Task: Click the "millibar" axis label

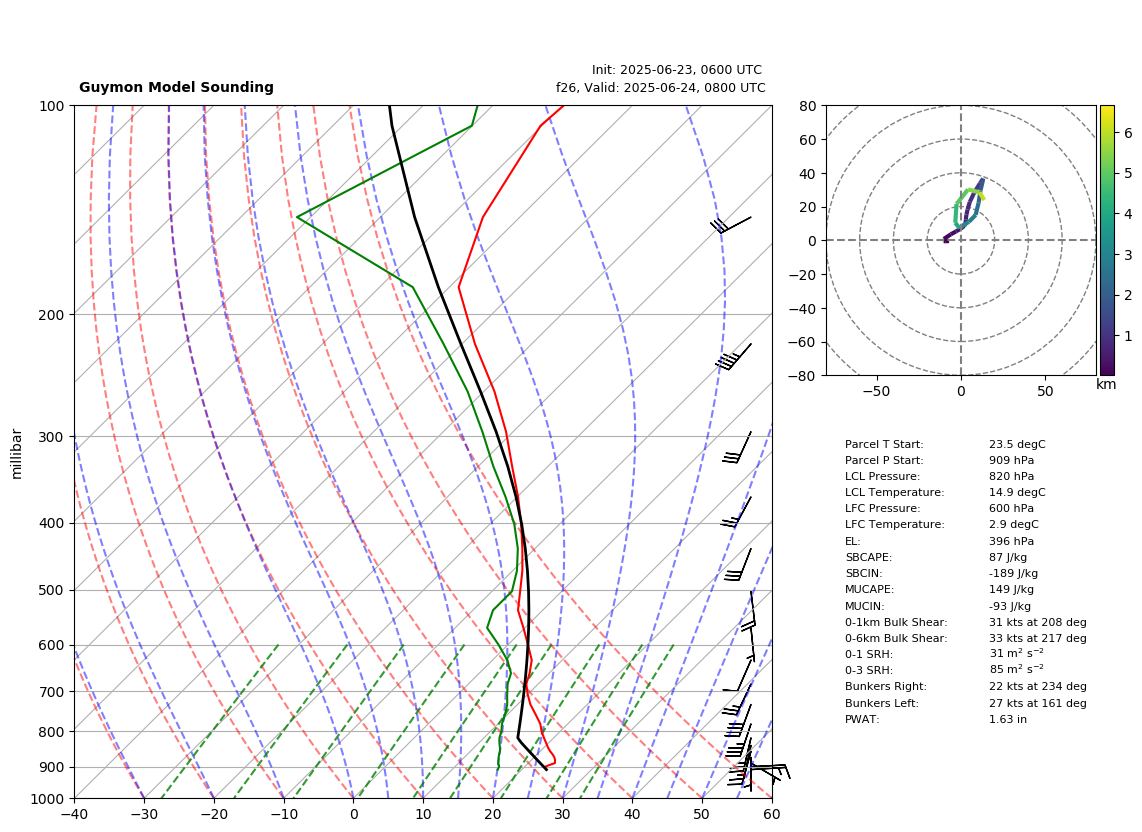Action: point(17,454)
